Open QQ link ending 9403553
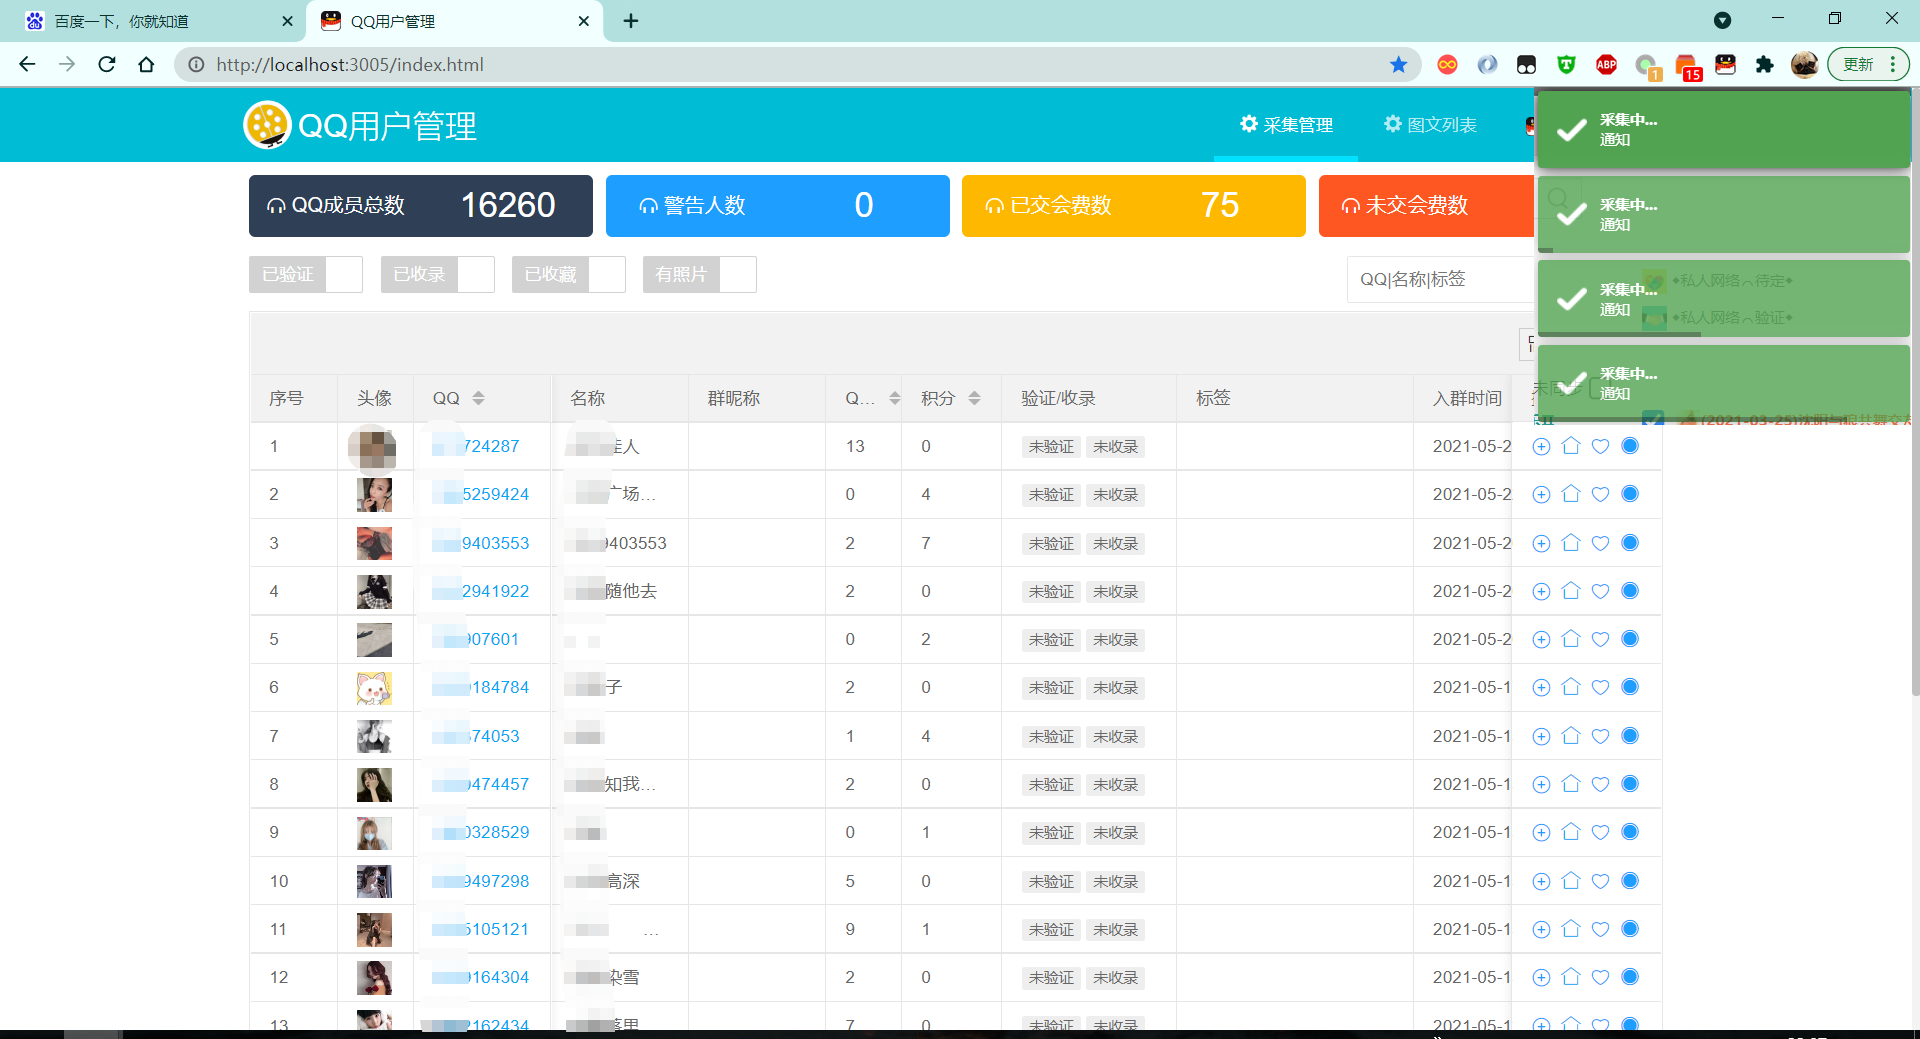 pyautogui.click(x=481, y=543)
